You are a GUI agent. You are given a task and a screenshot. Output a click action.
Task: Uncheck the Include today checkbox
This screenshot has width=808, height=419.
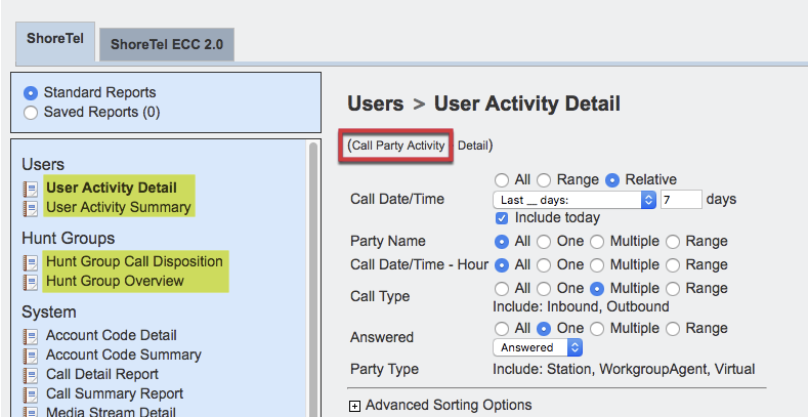tap(502, 218)
